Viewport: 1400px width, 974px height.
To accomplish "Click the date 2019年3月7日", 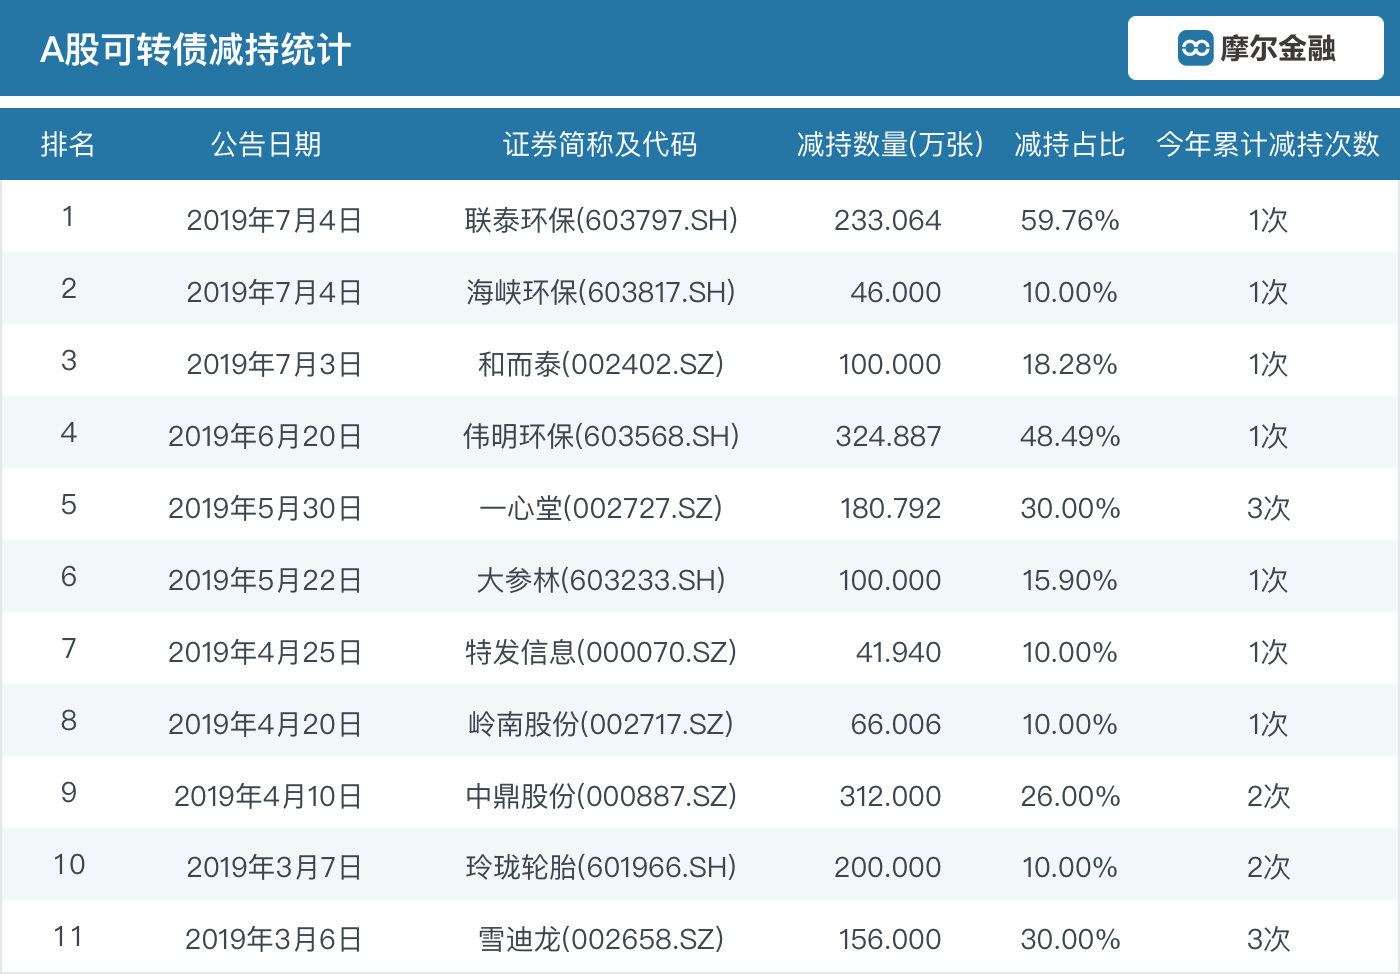I will point(274,867).
